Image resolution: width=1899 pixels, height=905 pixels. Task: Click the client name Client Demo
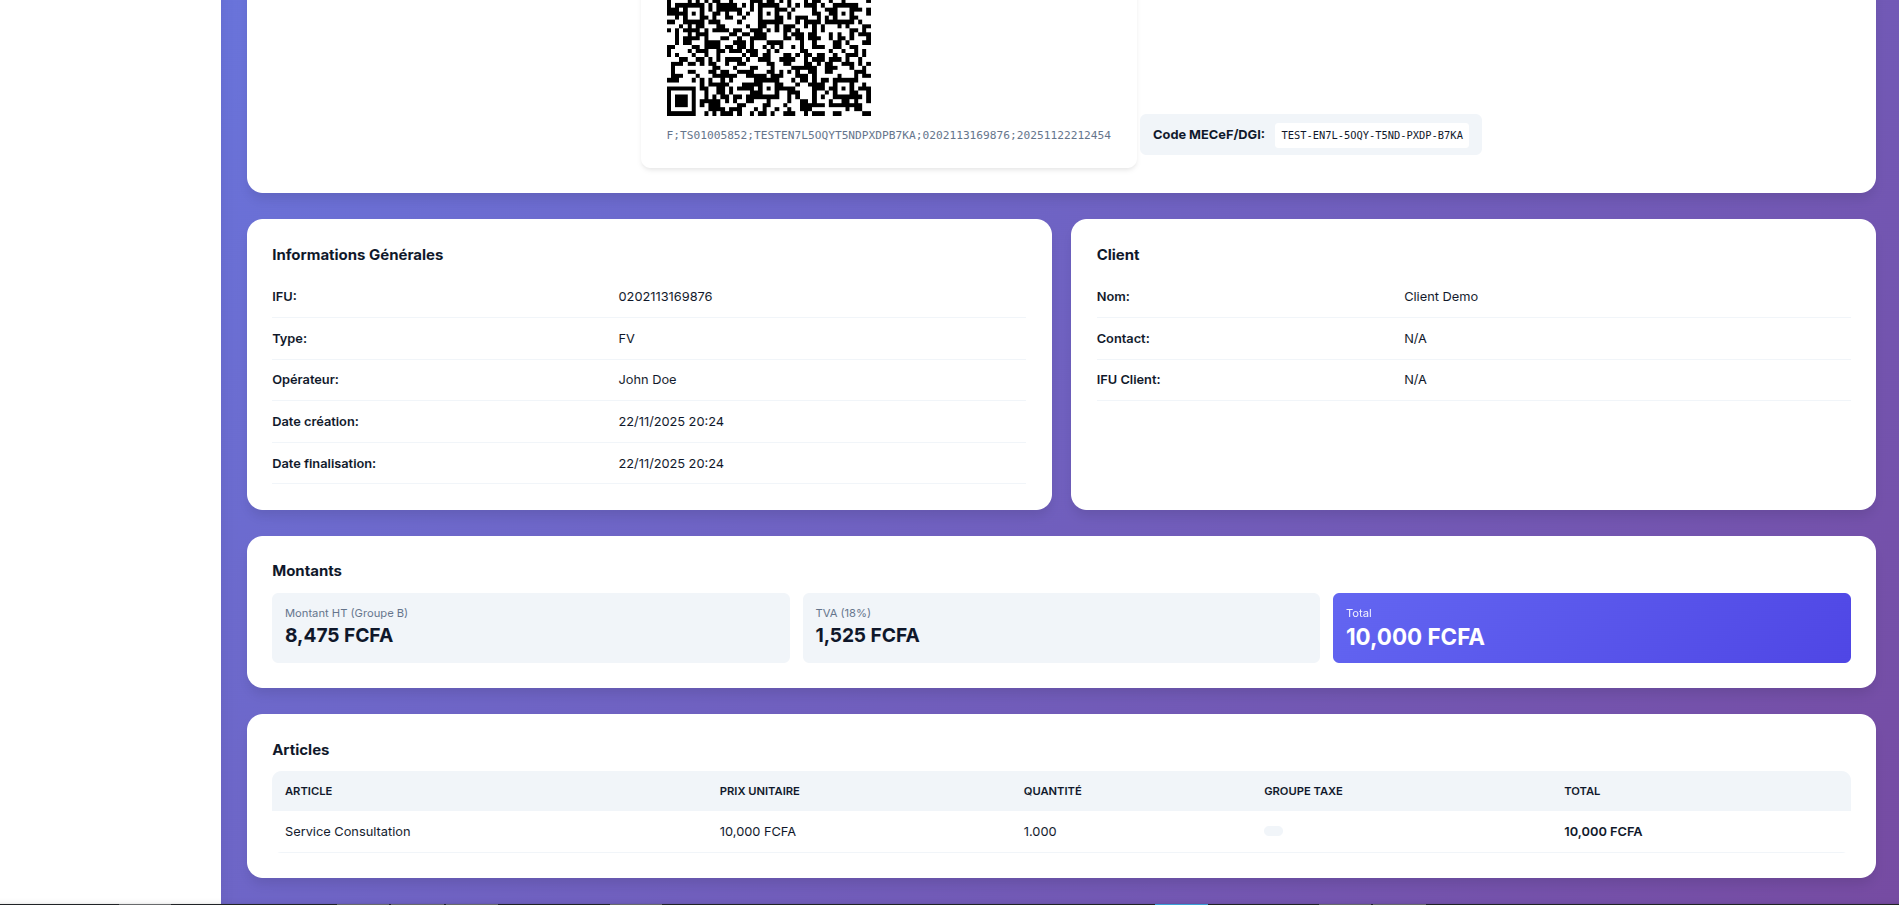point(1440,297)
